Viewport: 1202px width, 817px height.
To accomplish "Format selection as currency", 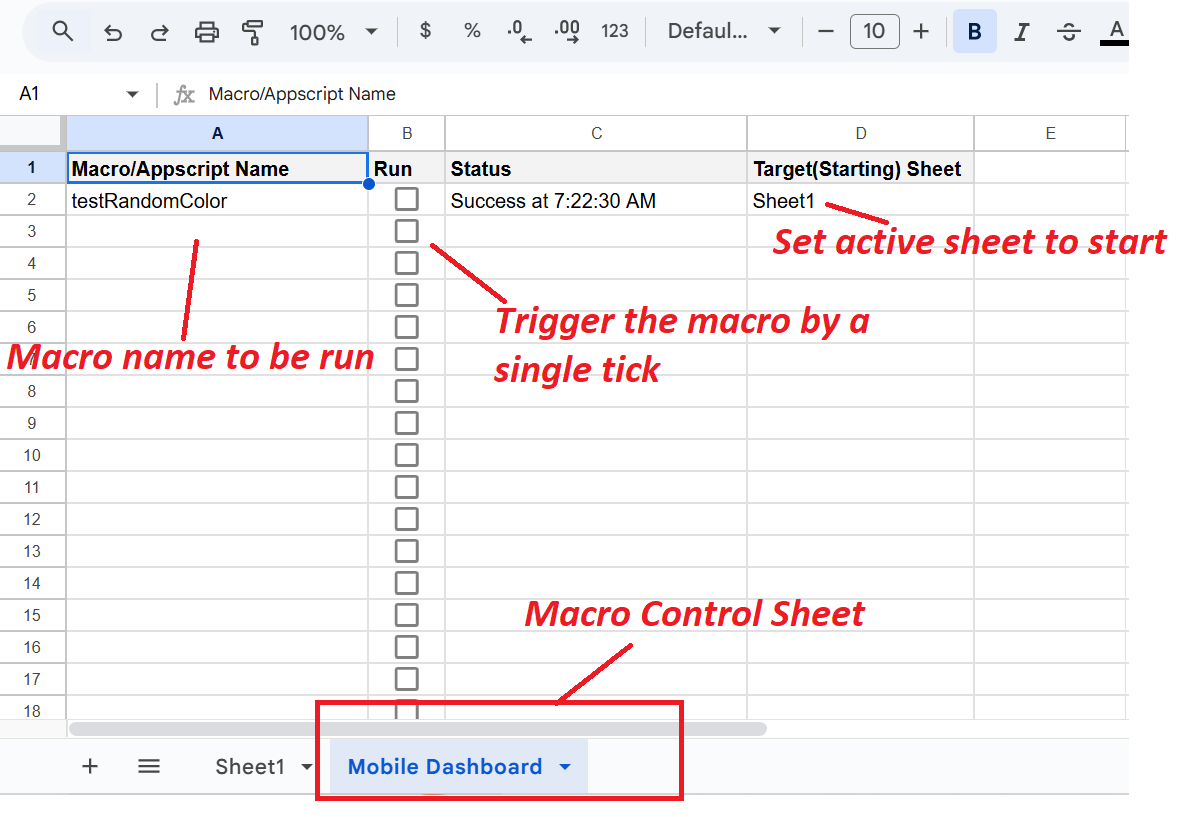I will pyautogui.click(x=425, y=31).
